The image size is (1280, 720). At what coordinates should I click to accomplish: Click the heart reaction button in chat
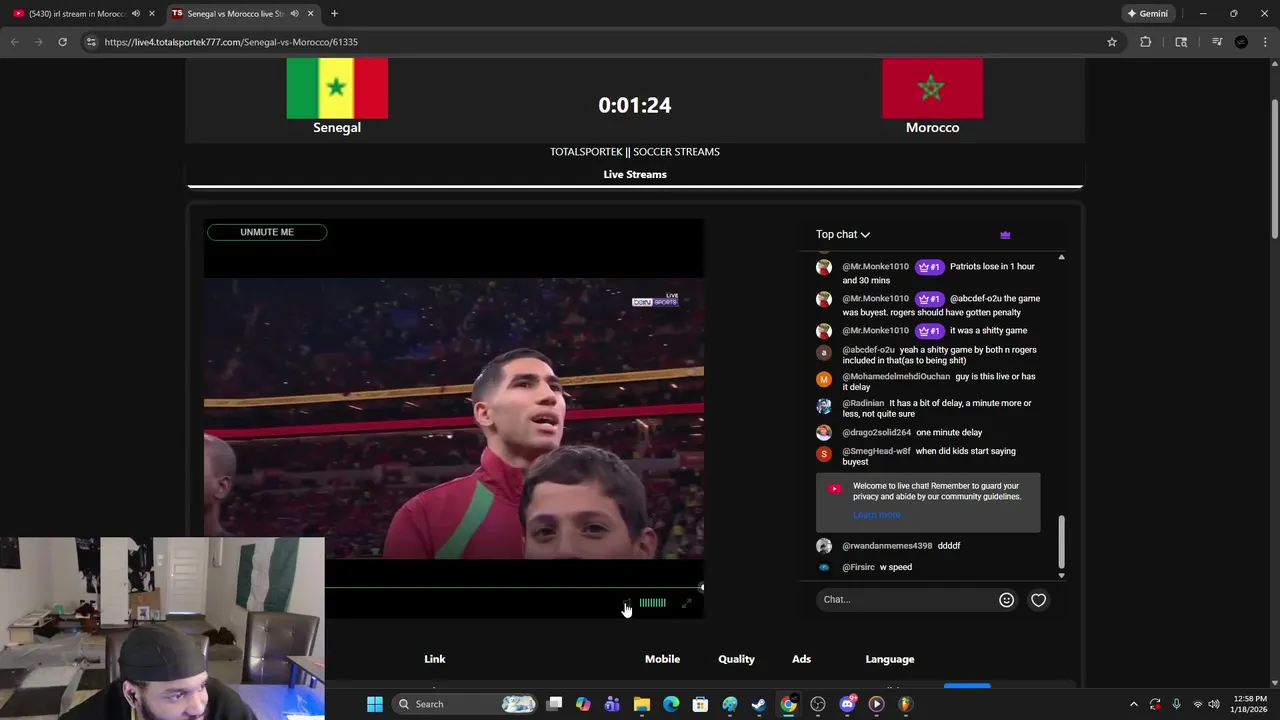tap(1039, 600)
